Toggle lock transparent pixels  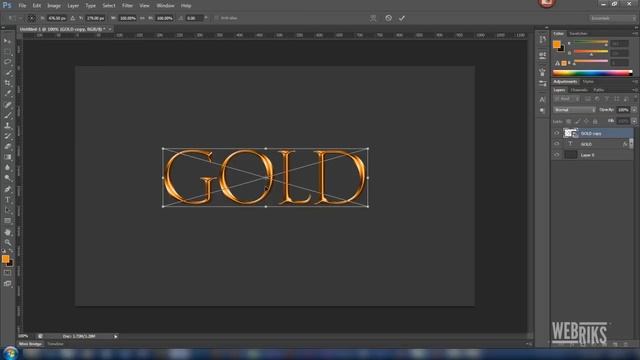569,121
